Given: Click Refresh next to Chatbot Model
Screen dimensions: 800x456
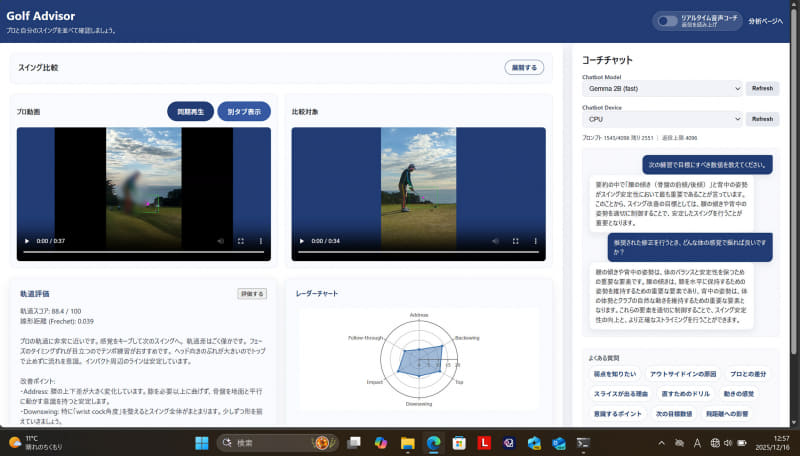Looking at the screenshot, I should [x=762, y=88].
